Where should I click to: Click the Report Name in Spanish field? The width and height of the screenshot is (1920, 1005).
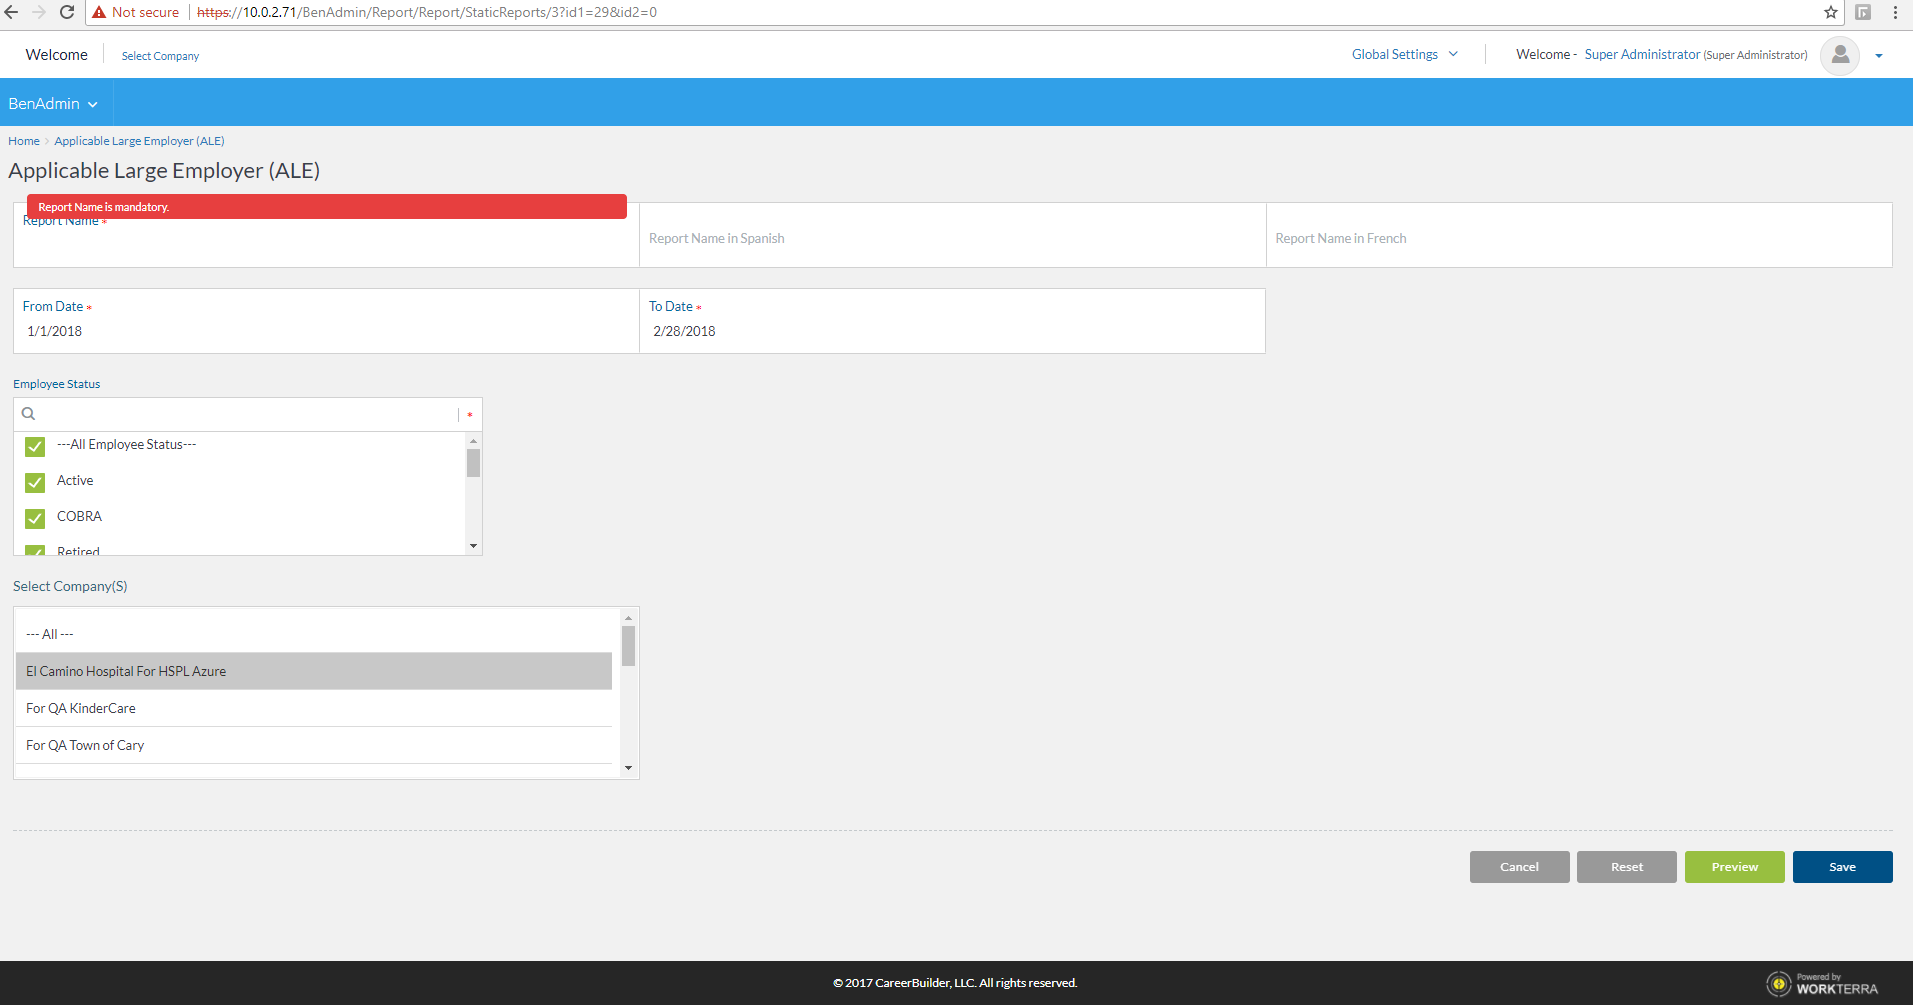(951, 238)
